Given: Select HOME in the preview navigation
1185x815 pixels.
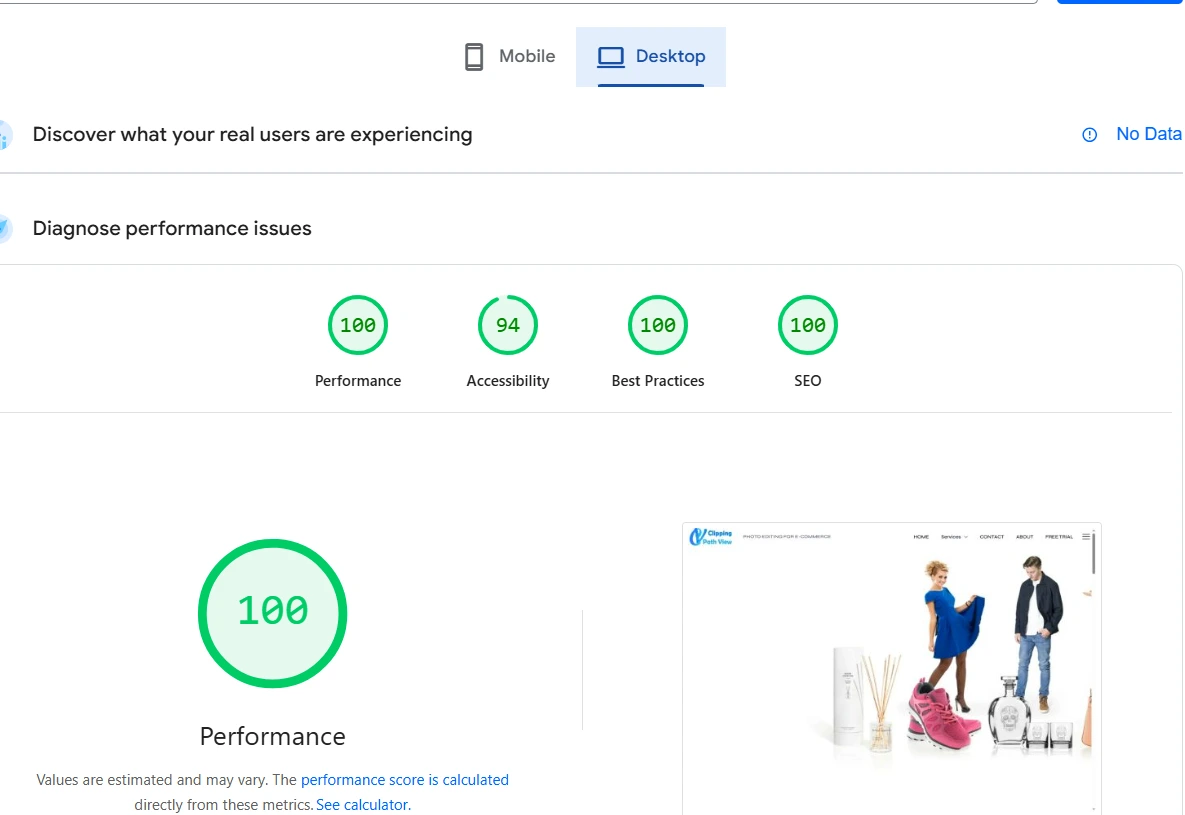Looking at the screenshot, I should [922, 536].
